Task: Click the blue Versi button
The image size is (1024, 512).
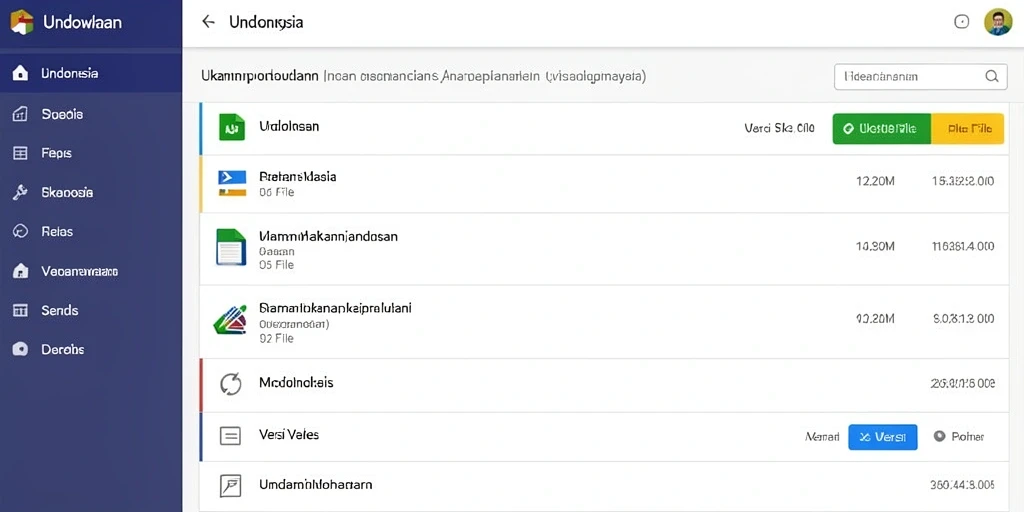Action: [882, 437]
